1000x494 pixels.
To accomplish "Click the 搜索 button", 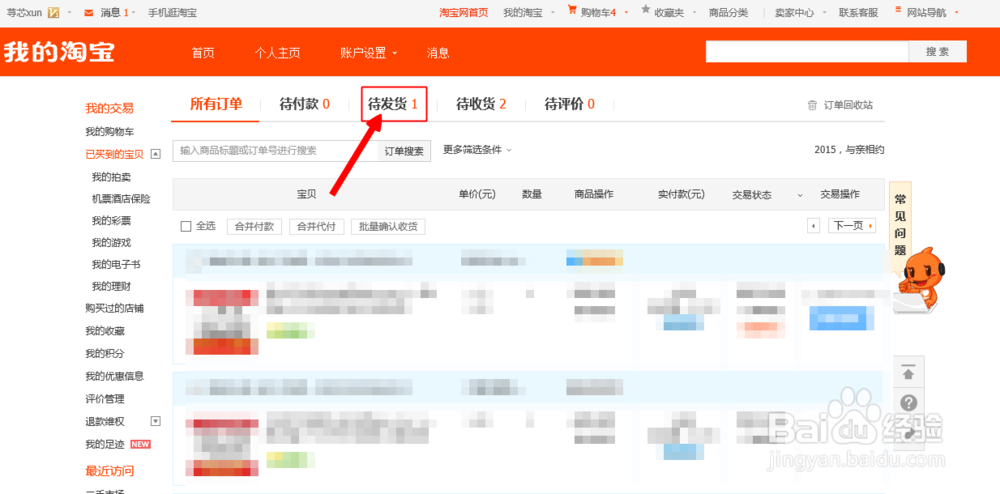I will point(938,52).
